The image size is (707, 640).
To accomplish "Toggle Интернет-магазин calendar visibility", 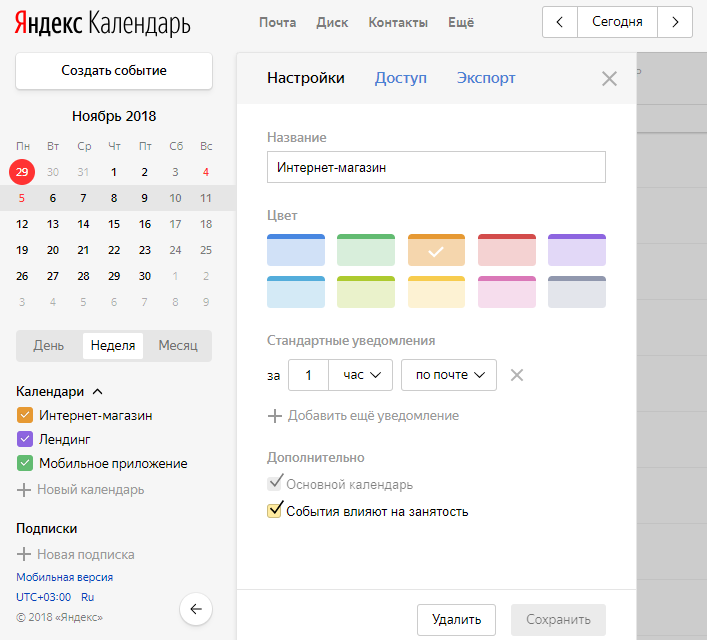I will (25, 415).
